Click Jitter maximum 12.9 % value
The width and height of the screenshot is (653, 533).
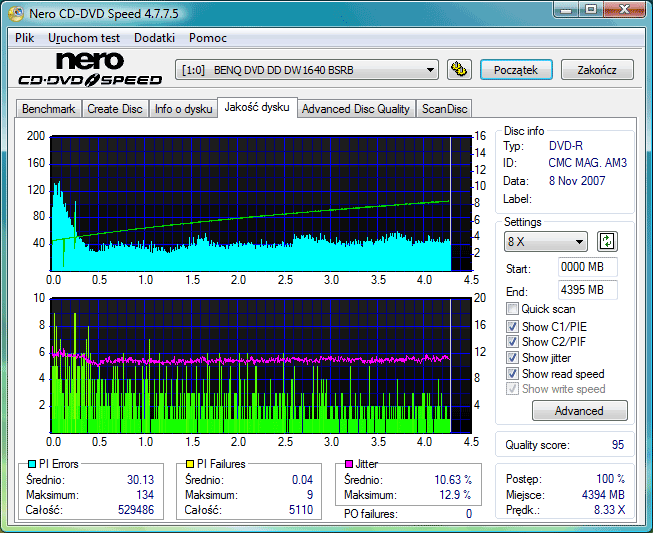[x=456, y=495]
